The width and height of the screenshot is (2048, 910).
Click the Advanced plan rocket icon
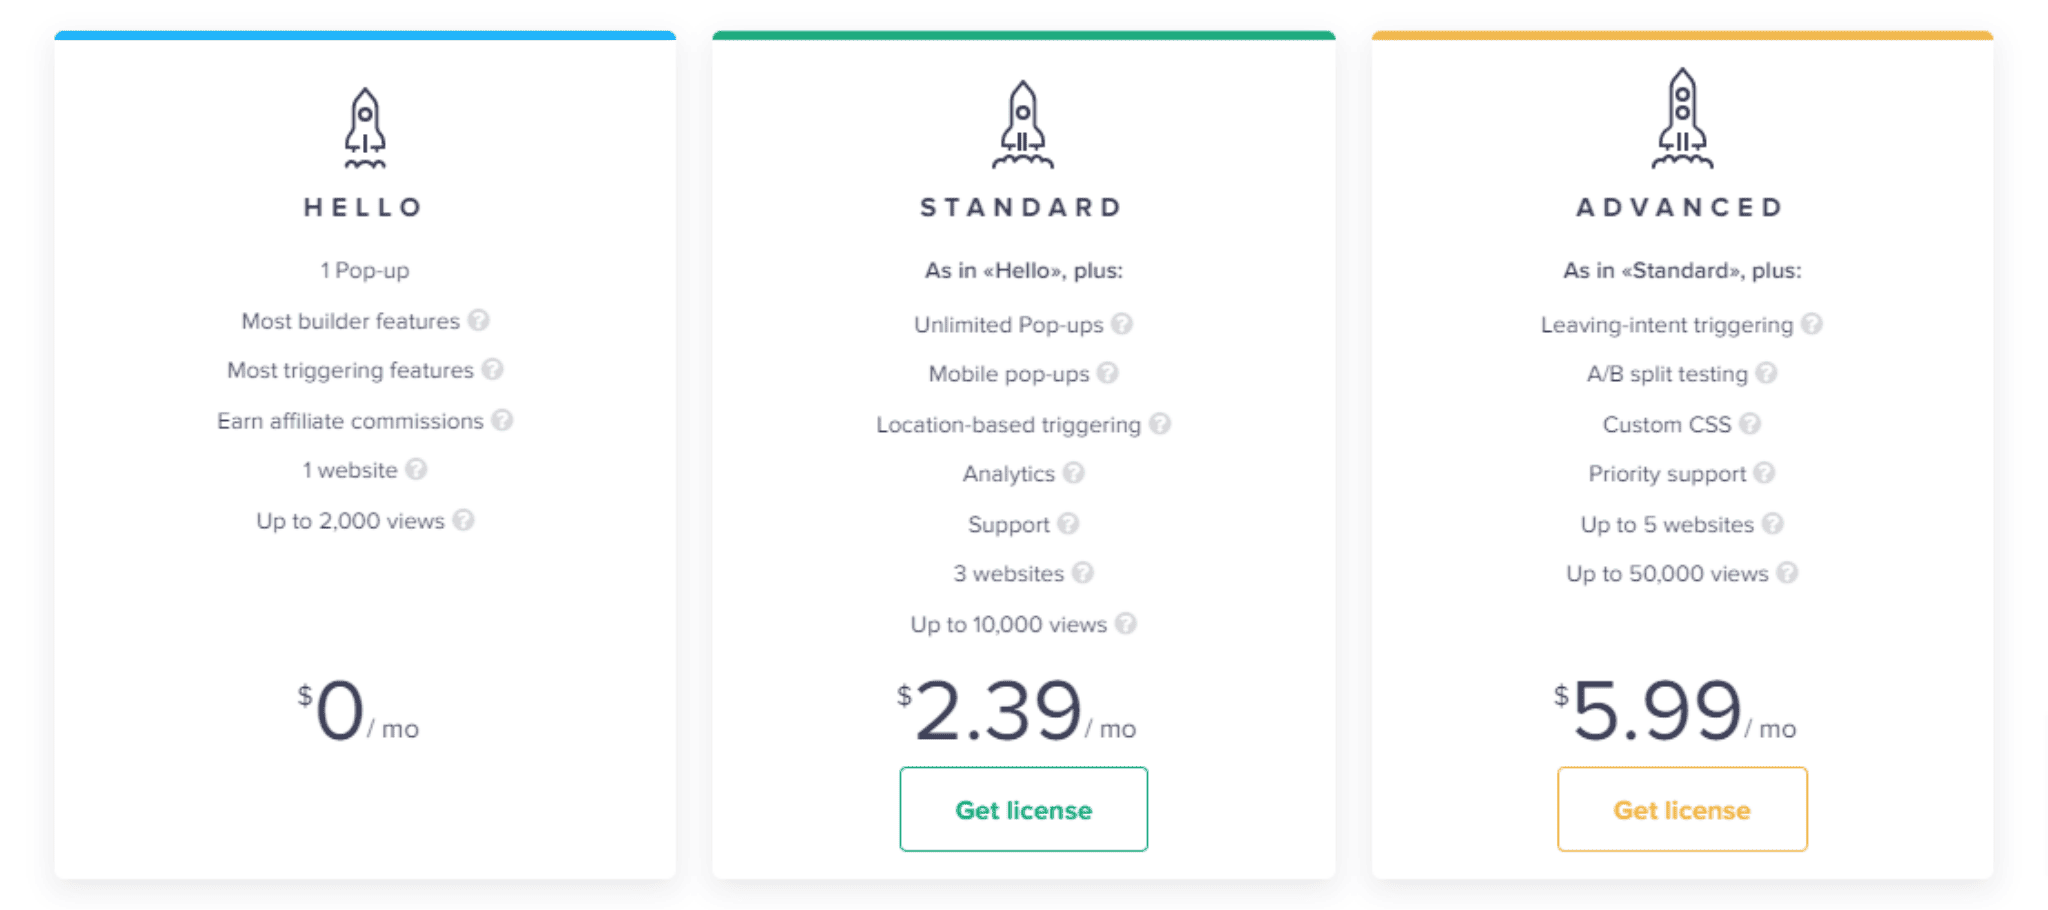(1682, 118)
